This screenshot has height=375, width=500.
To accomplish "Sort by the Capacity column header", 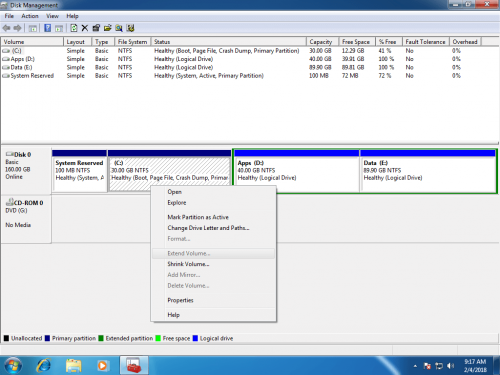I will pyautogui.click(x=322, y=42).
